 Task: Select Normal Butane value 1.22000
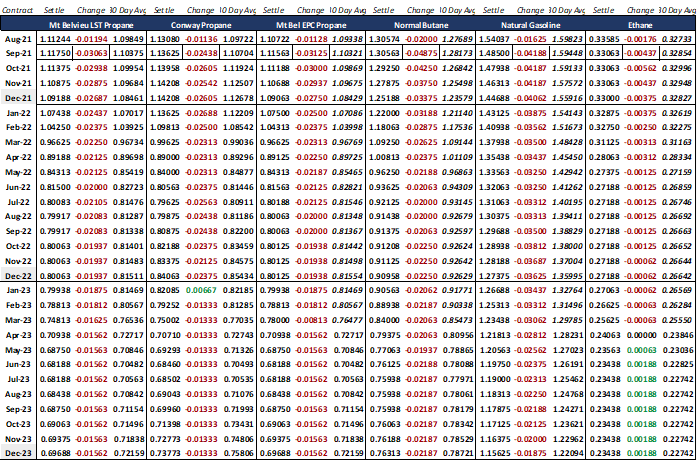pos(385,113)
